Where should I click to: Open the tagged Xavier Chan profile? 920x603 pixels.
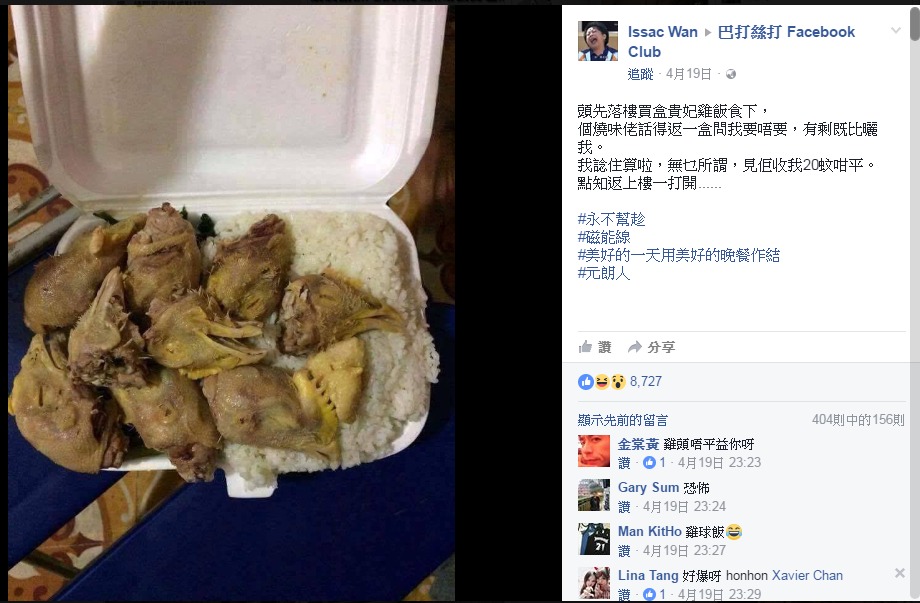pos(807,575)
